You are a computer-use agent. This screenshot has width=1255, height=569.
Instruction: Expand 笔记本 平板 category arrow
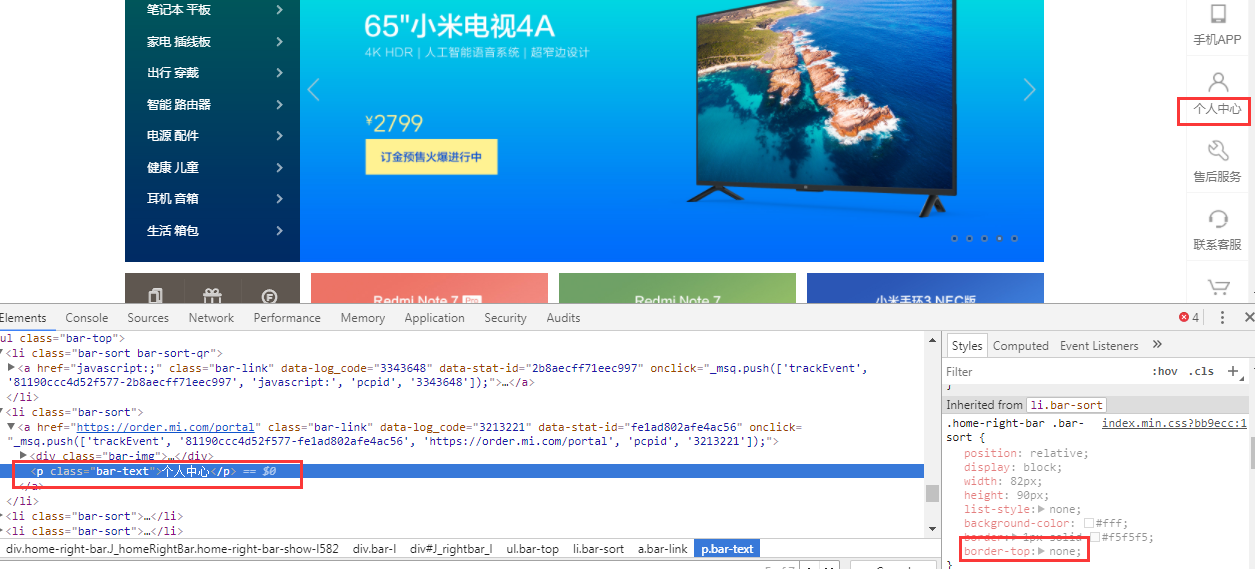pos(279,10)
